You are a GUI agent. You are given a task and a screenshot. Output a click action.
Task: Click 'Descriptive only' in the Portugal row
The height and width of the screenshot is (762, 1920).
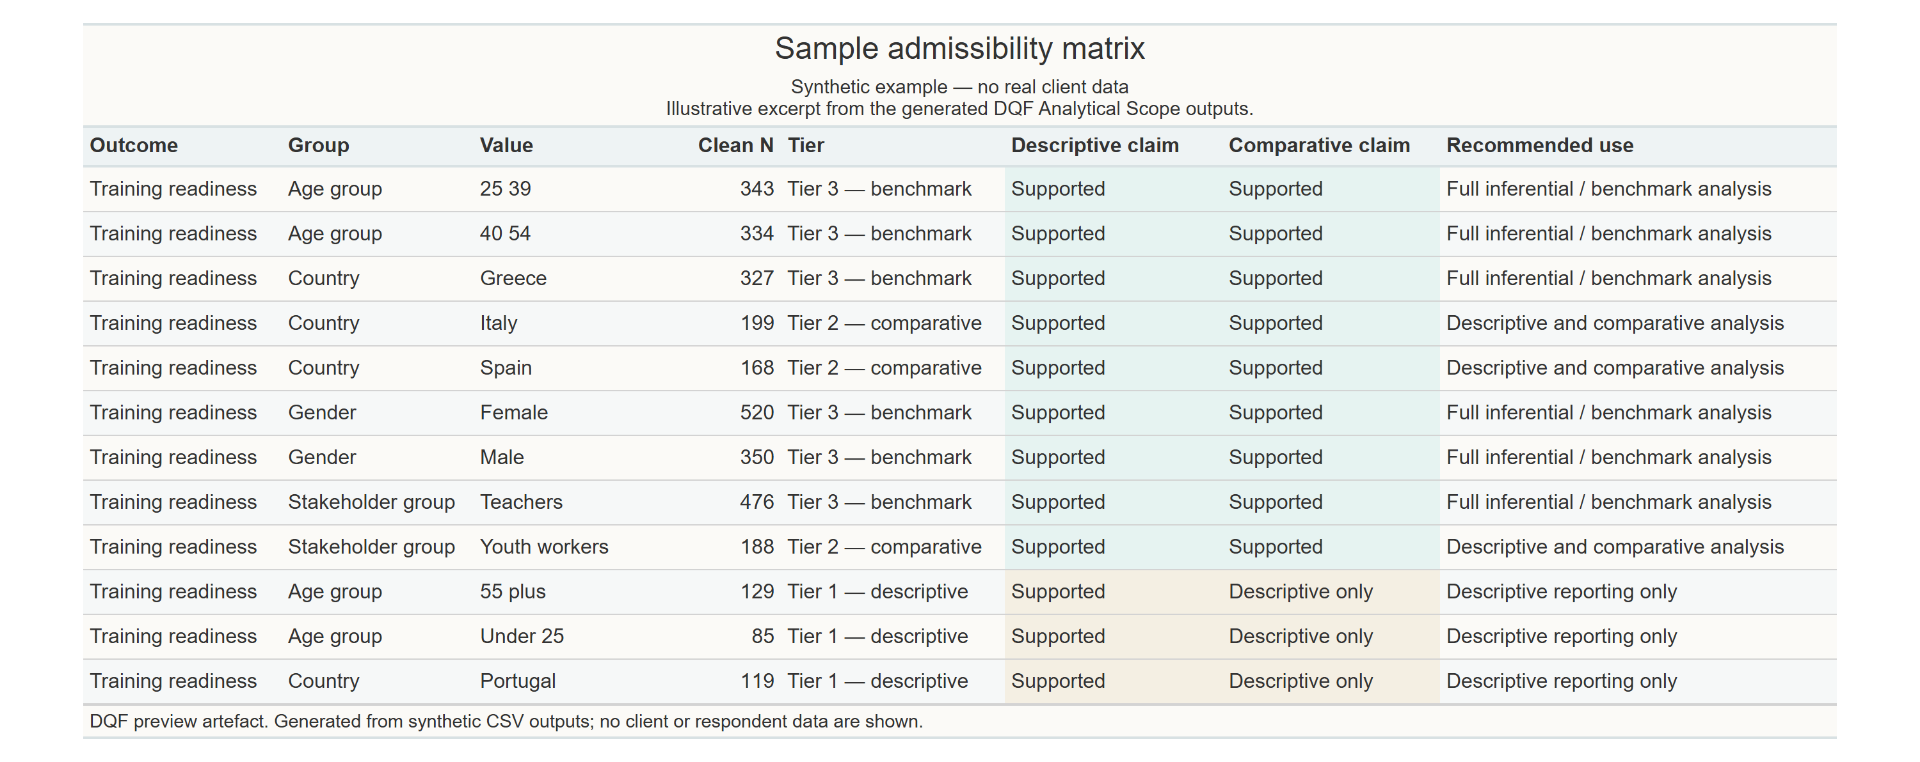pos(1301,681)
